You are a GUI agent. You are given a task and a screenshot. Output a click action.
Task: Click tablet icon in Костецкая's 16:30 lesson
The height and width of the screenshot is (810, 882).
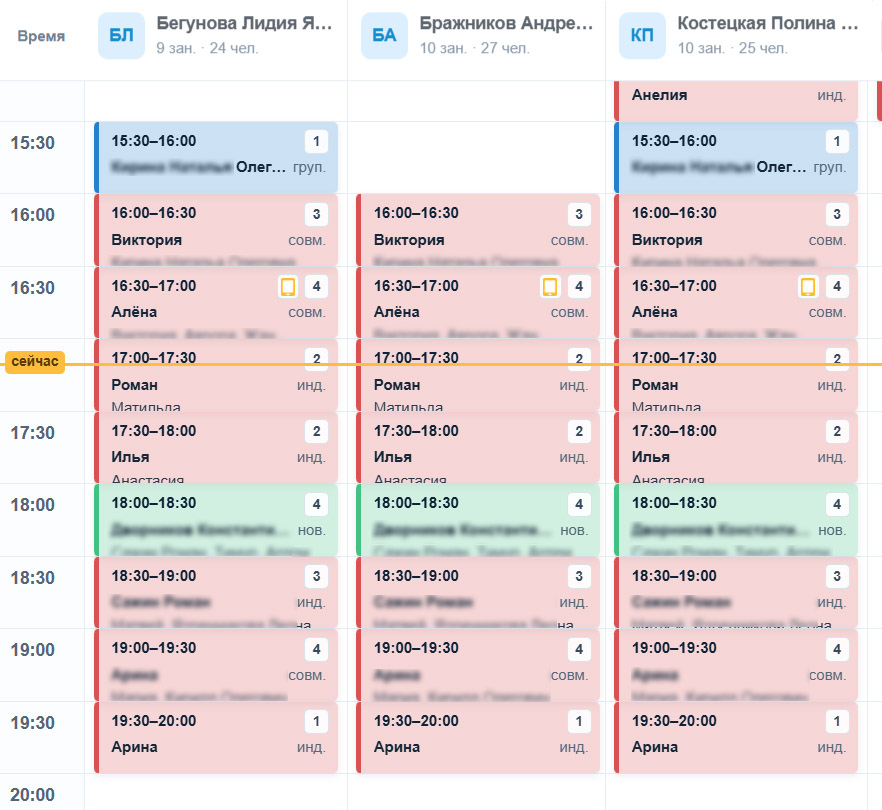pyautogui.click(x=808, y=286)
